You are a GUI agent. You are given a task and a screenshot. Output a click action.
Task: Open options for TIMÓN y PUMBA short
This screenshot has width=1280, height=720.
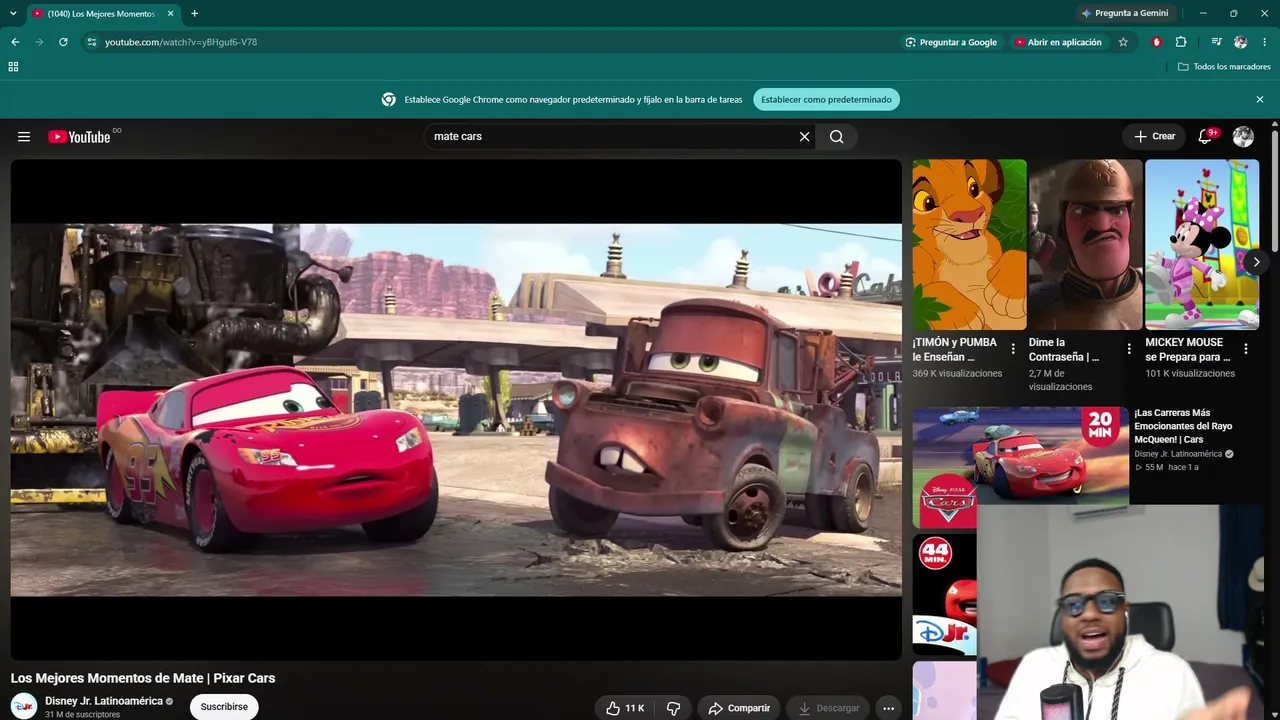pos(1013,349)
